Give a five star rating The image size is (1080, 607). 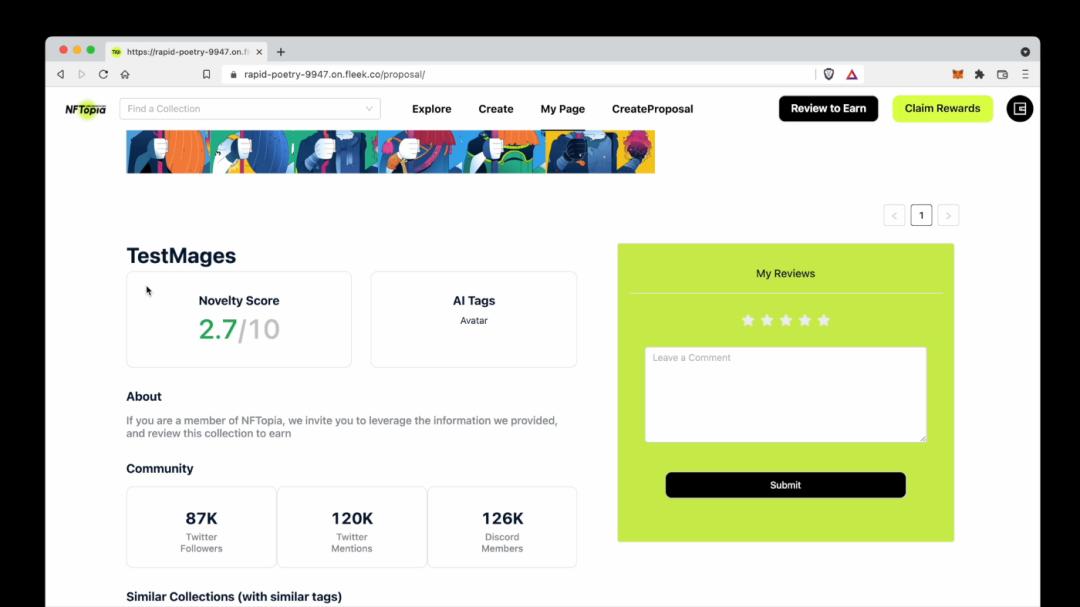click(x=824, y=320)
